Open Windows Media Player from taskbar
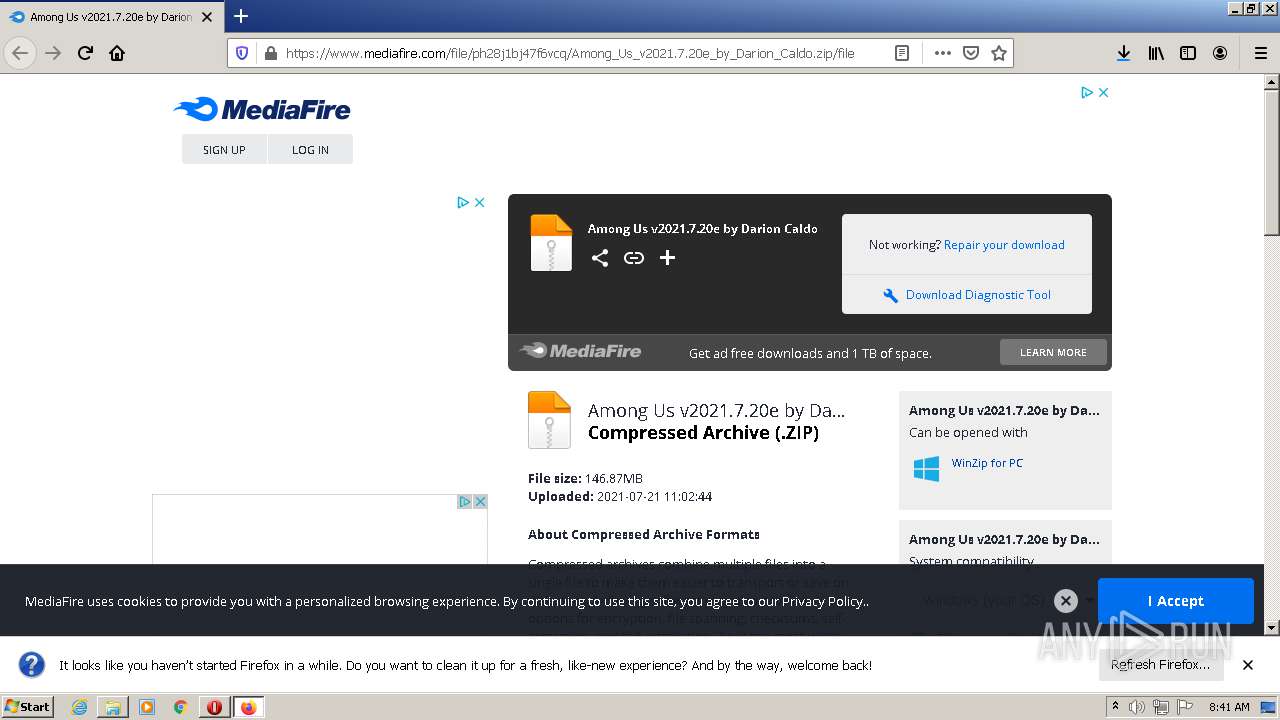The width and height of the screenshot is (1280, 720). (x=147, y=707)
